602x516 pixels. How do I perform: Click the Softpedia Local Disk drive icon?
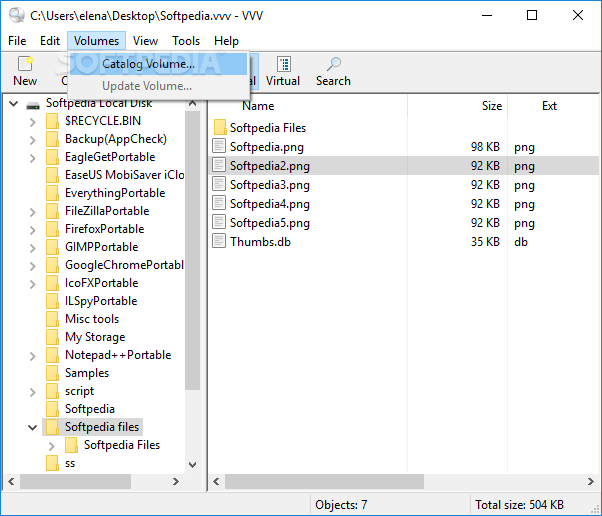[33, 105]
